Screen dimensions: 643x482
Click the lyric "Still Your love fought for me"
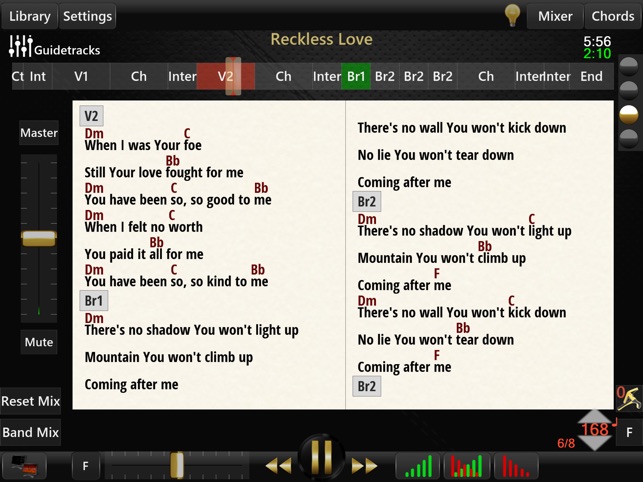[164, 173]
